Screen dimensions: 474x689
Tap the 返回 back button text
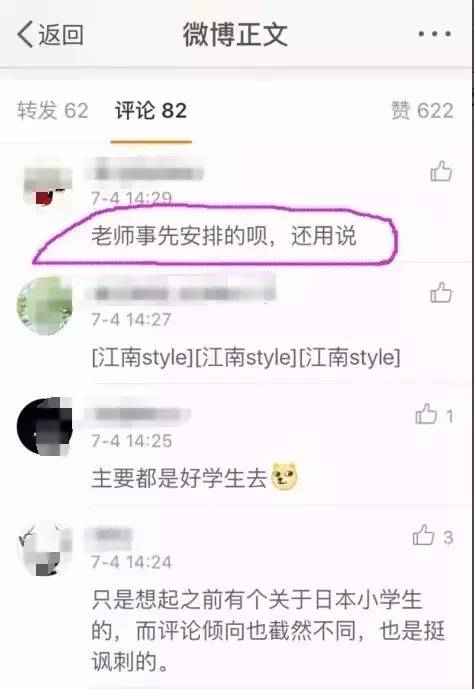[61, 34]
